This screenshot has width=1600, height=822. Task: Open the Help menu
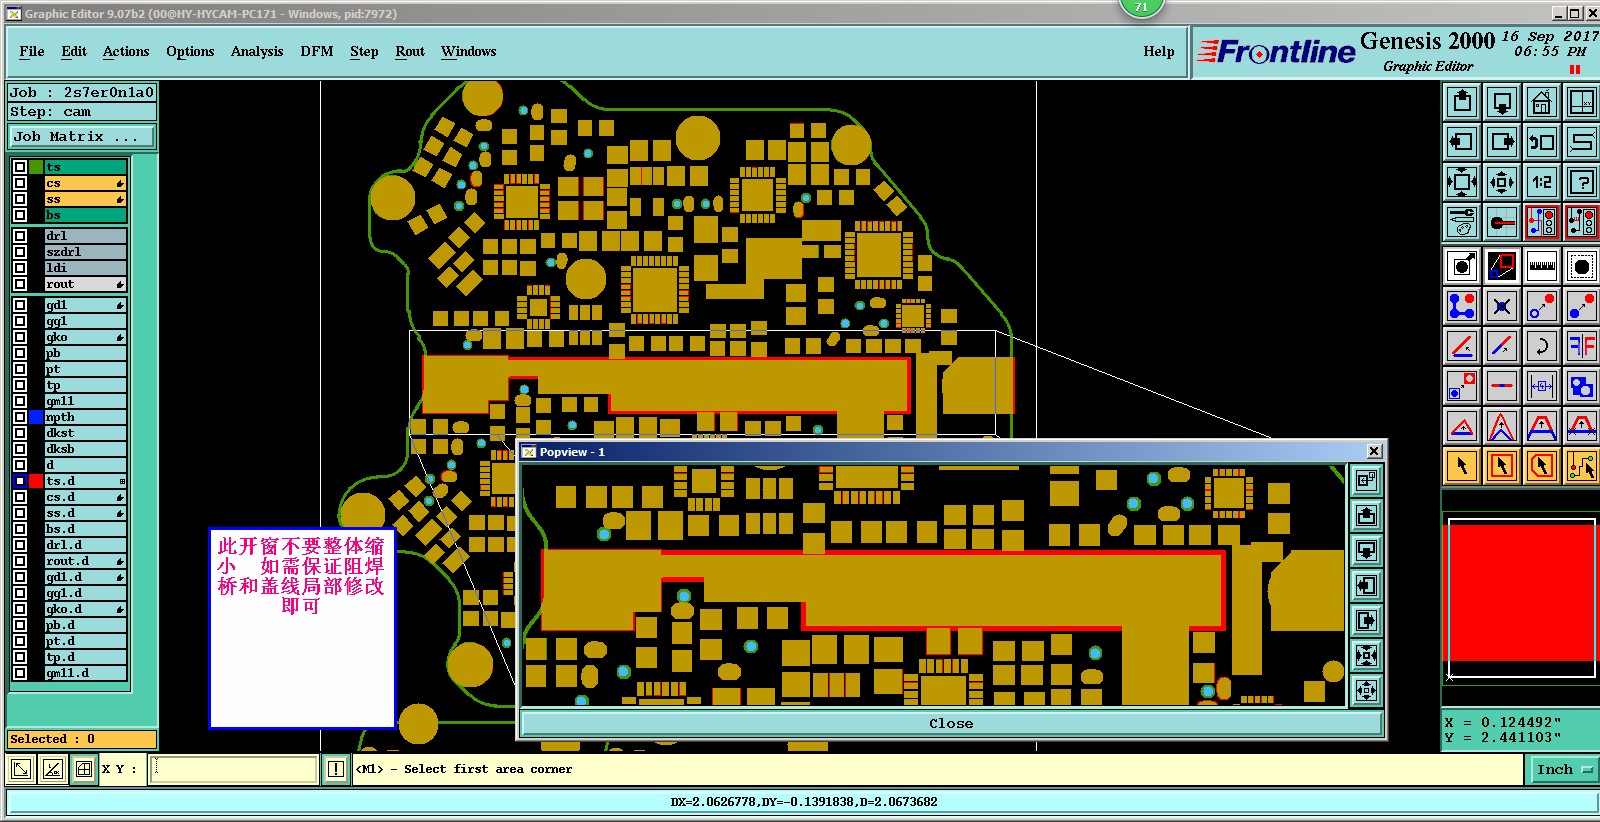point(1159,51)
